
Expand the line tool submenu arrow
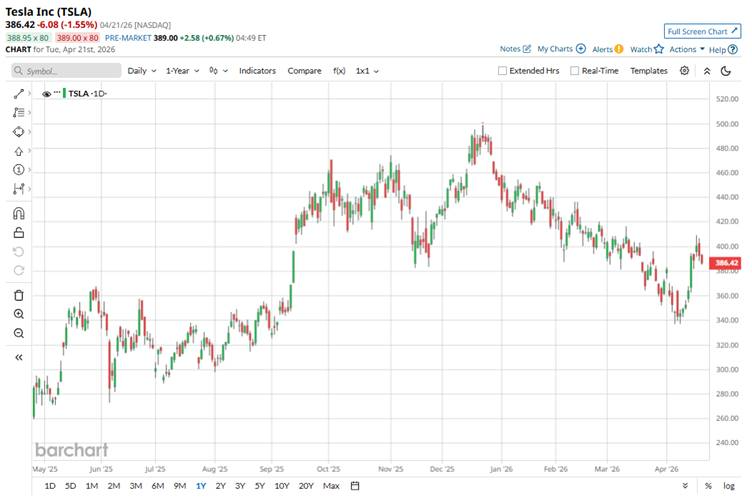(30, 94)
